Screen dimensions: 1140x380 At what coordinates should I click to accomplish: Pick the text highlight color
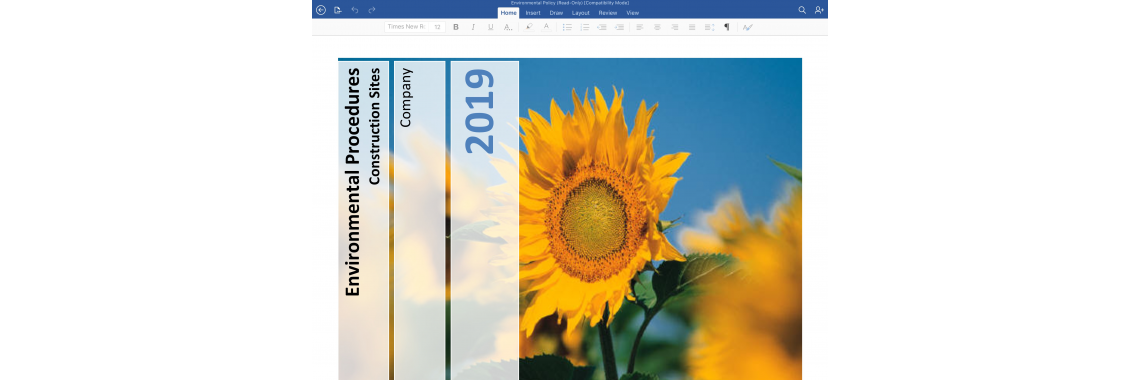(x=529, y=27)
